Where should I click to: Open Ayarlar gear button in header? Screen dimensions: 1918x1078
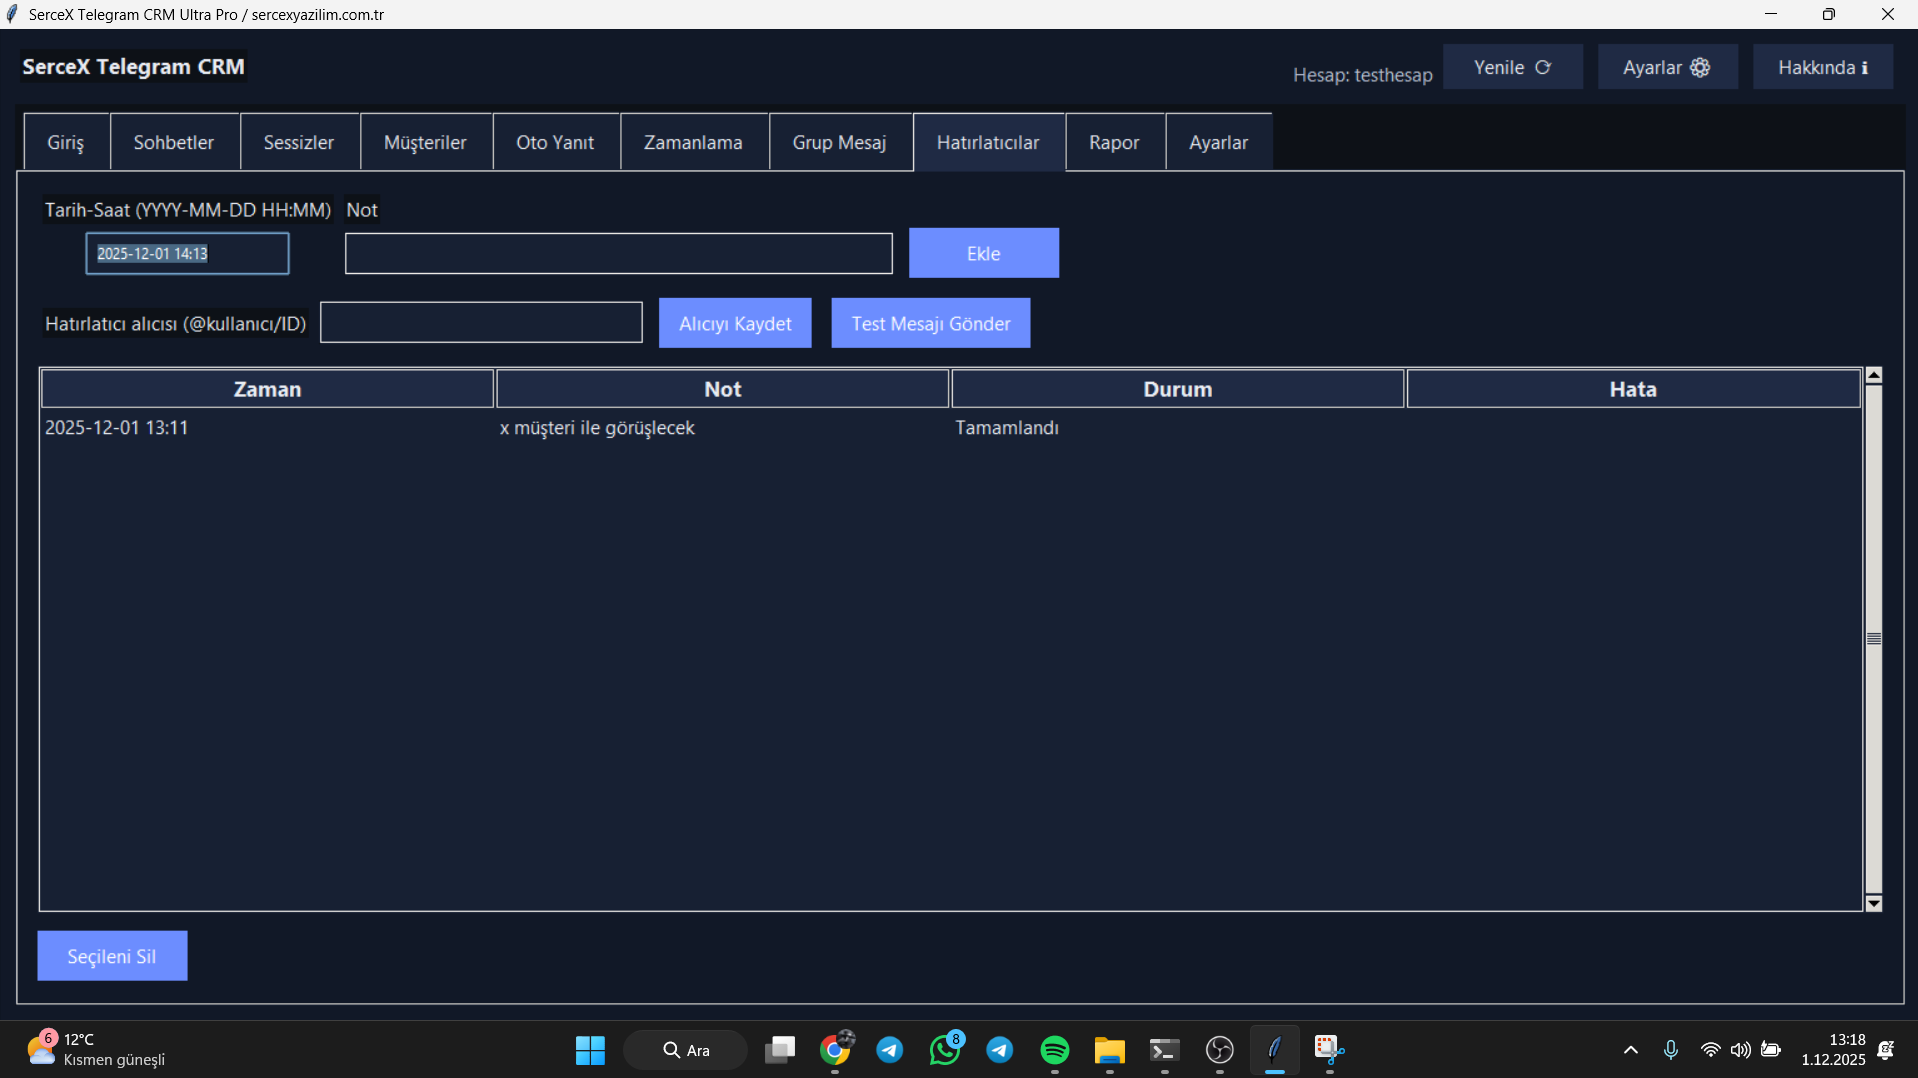[x=1666, y=67]
